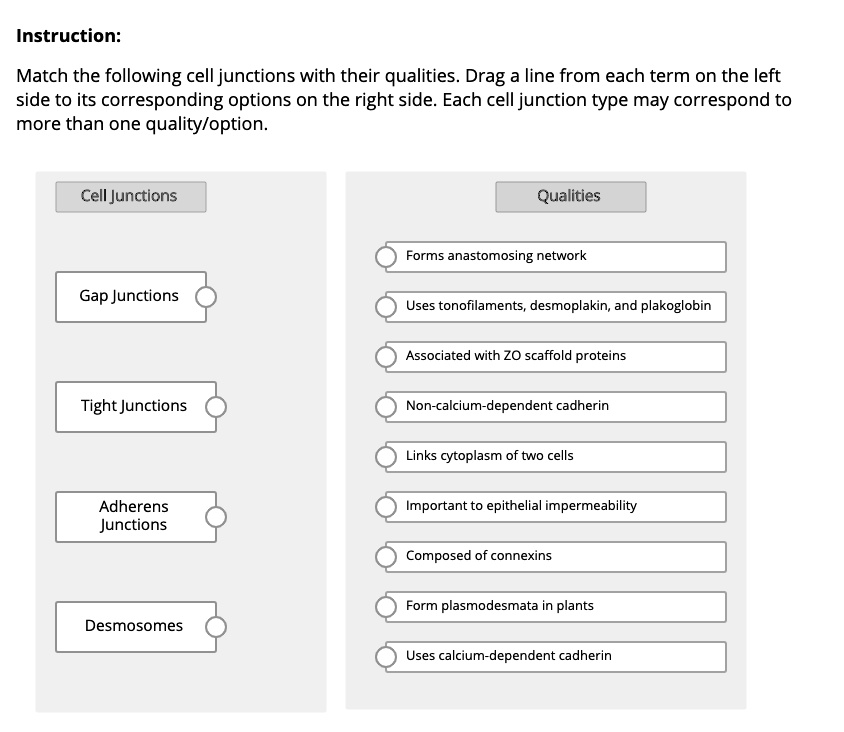Click the 'Qualities' header label

click(x=570, y=196)
